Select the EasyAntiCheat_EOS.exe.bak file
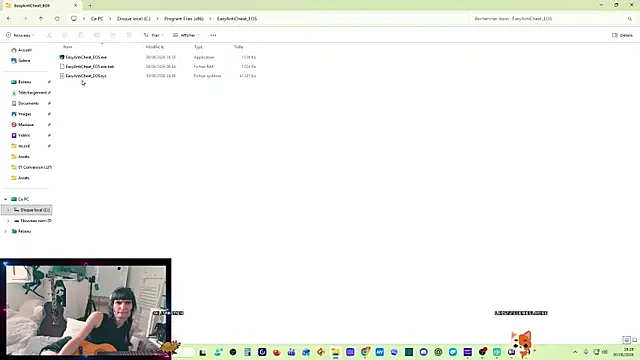The width and height of the screenshot is (640, 360). pyautogui.click(x=90, y=67)
